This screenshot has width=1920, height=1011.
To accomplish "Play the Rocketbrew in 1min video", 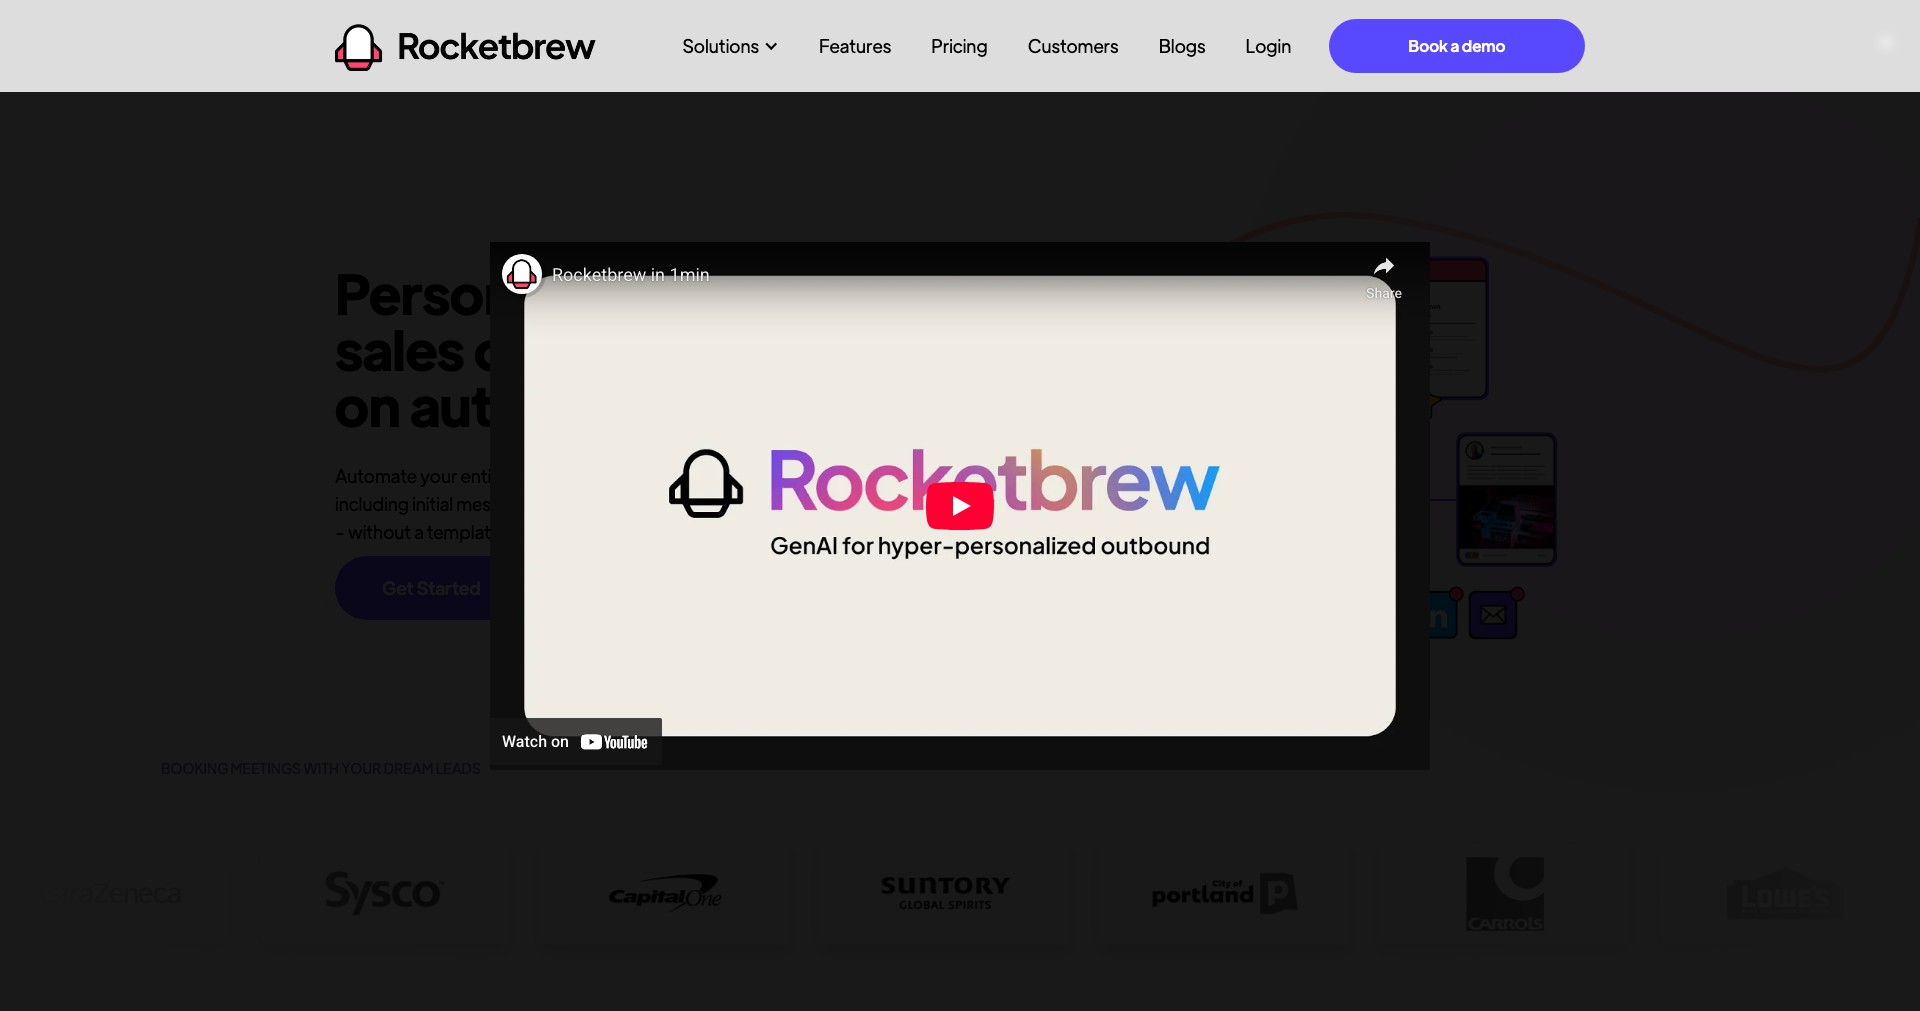I will (x=960, y=506).
